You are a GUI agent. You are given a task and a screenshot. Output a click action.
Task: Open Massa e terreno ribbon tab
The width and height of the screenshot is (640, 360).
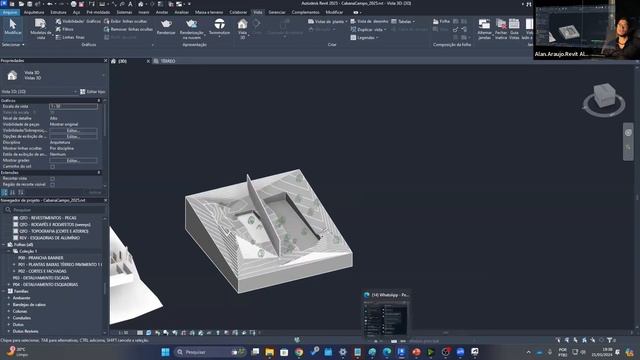(x=209, y=12)
